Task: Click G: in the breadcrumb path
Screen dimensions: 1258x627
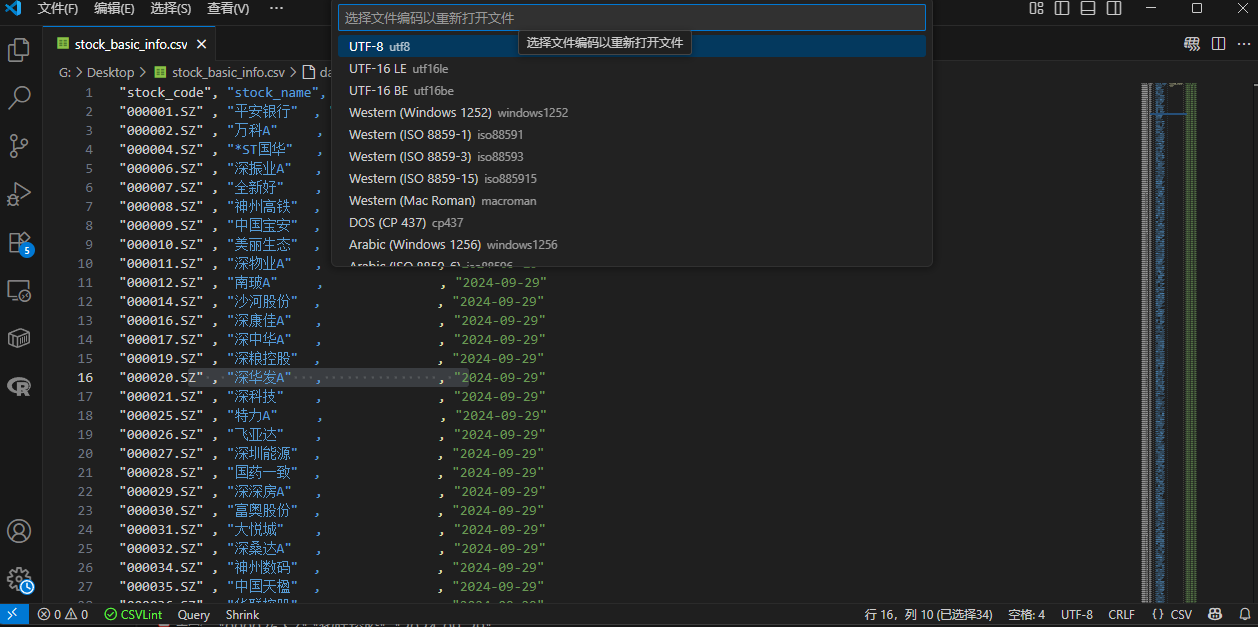Action: pyautogui.click(x=65, y=72)
